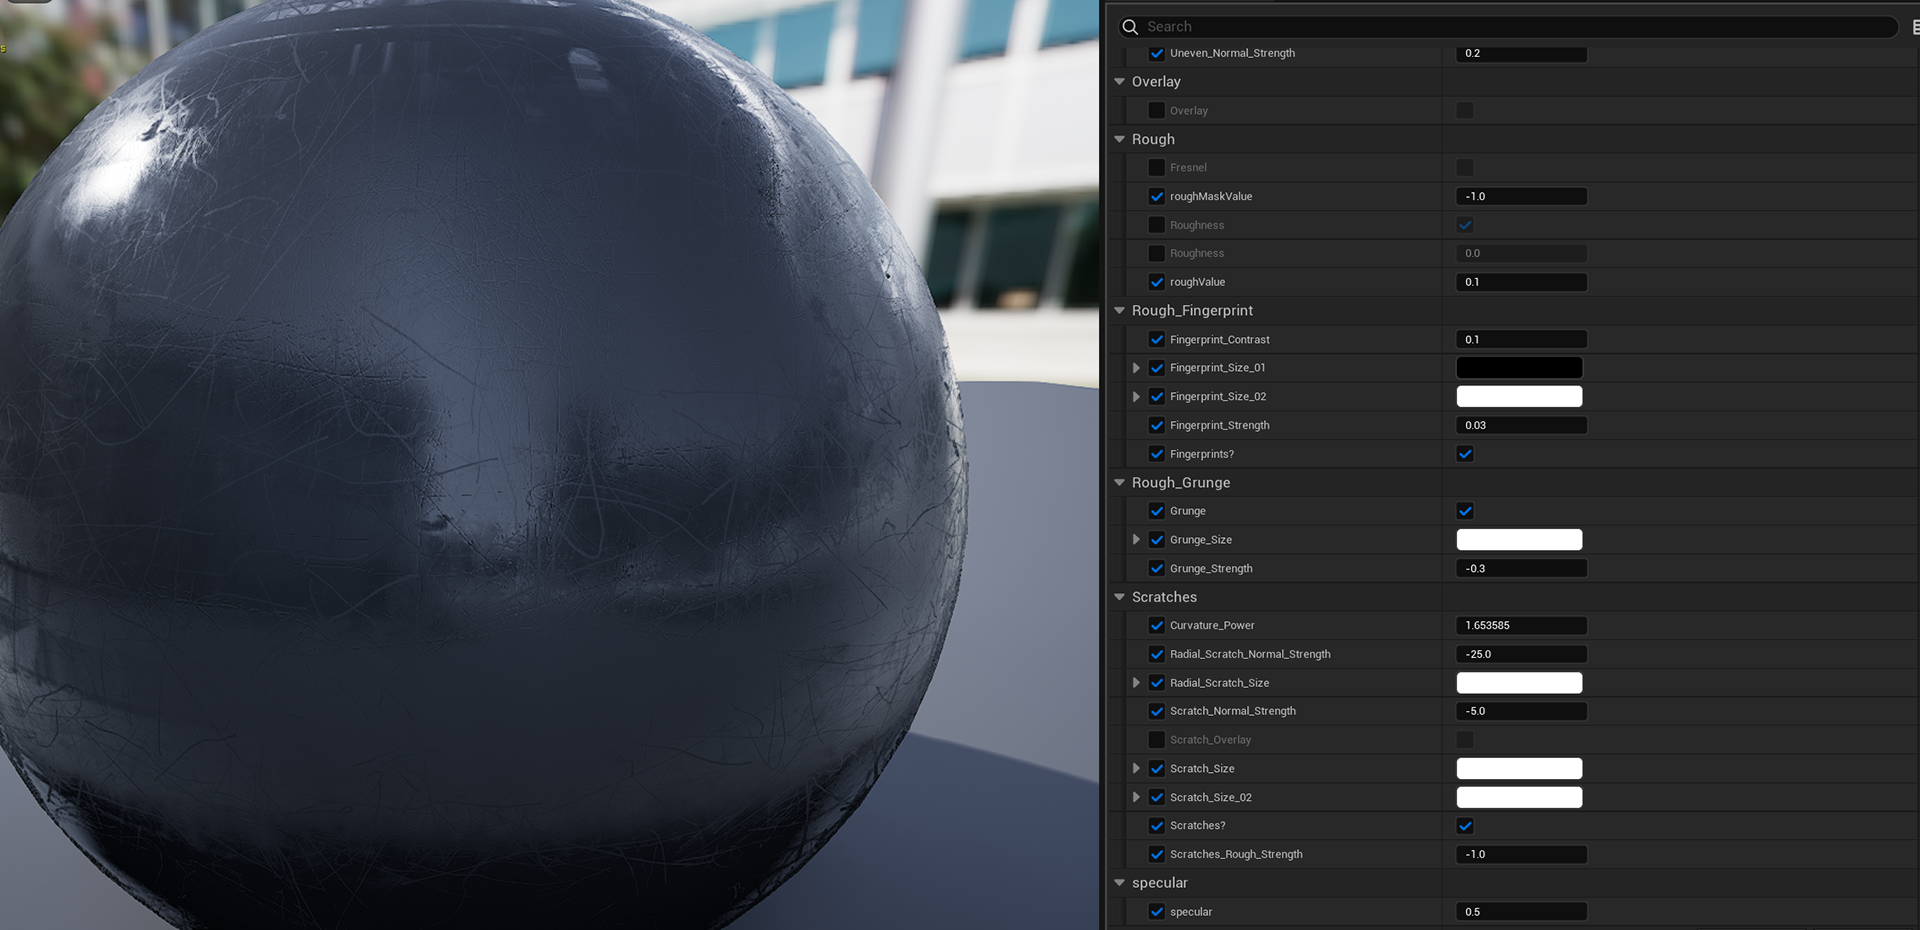
Task: Toggle Fingerprints? value checkbox off
Action: [x=1465, y=454]
